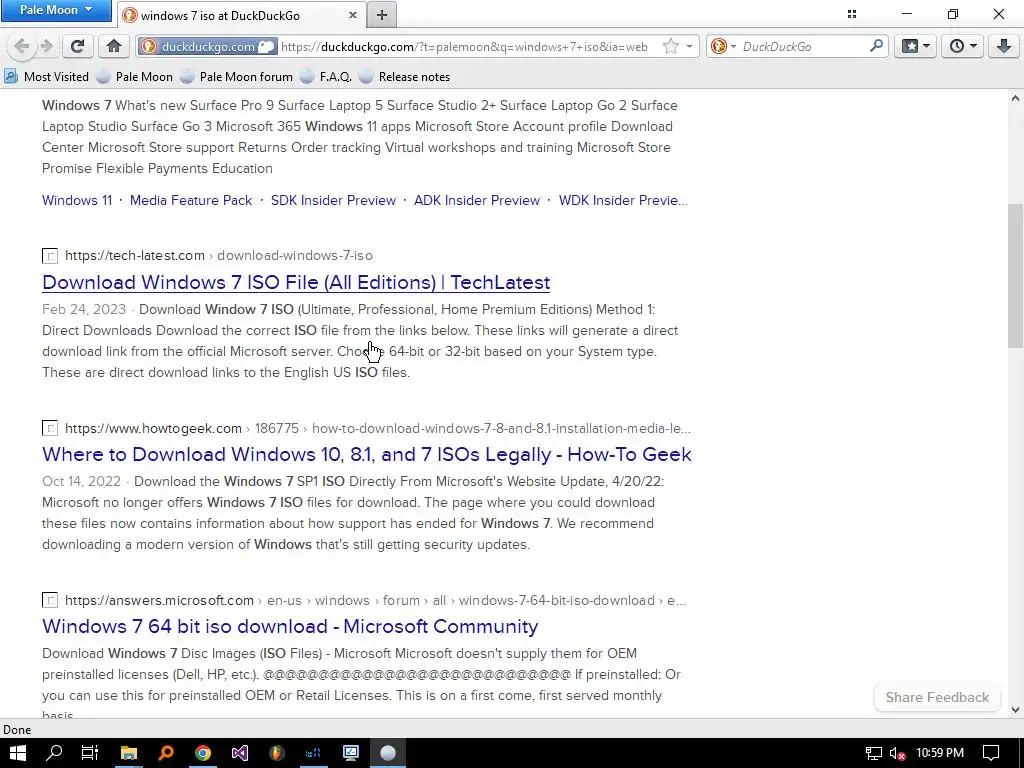
Task: Open the Pale Moon application menu
Action: pyautogui.click(x=56, y=10)
